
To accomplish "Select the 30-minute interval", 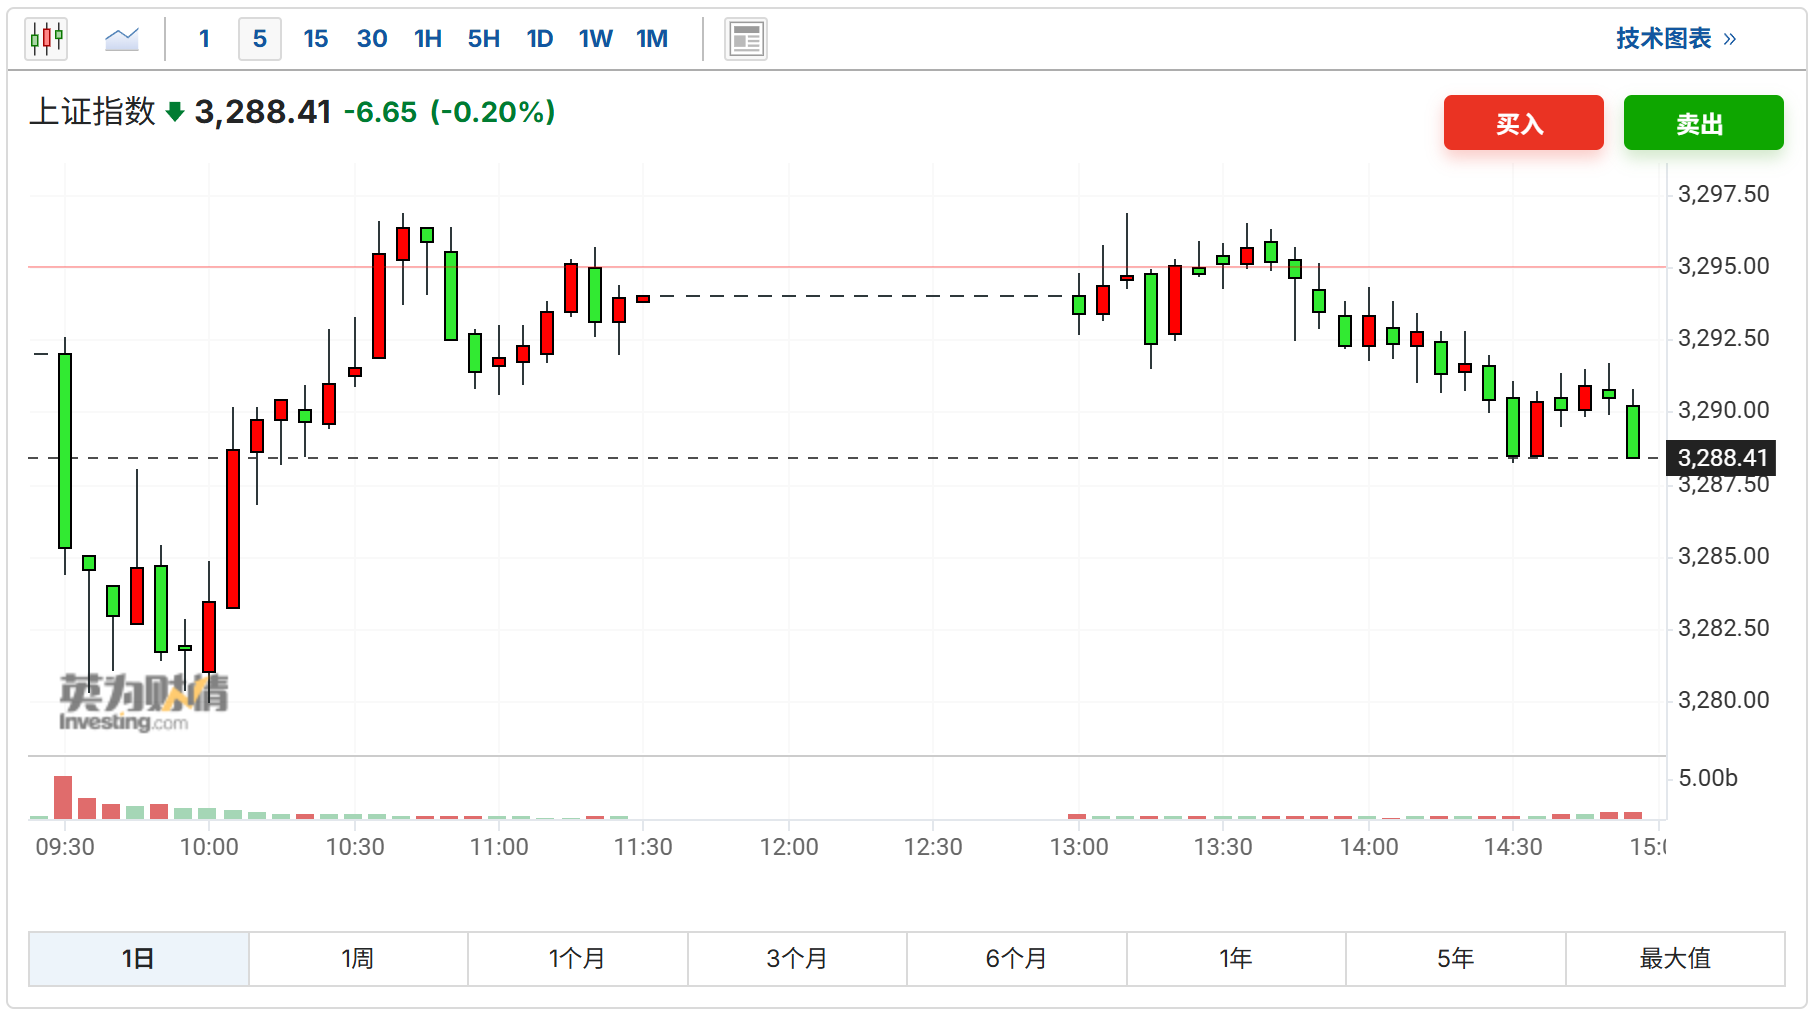I will (x=372, y=39).
